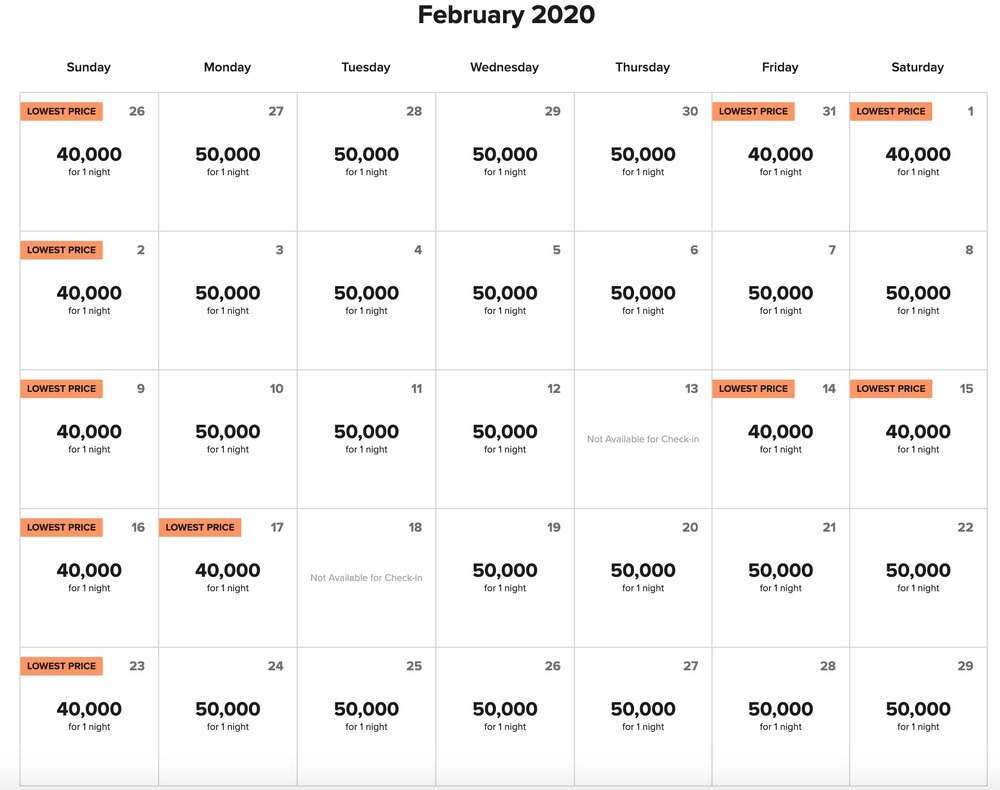1000x790 pixels.
Task: Choose Sunday February 2 lowest price date
Action: [89, 299]
